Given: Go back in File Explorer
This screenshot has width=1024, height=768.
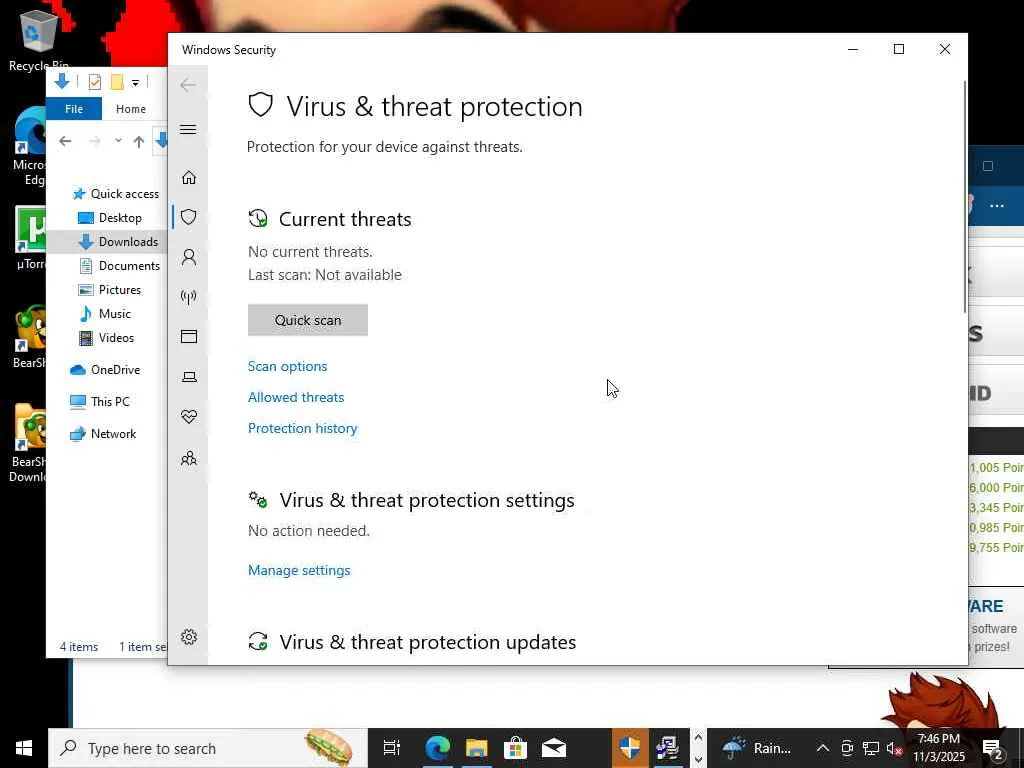Looking at the screenshot, I should [x=65, y=141].
